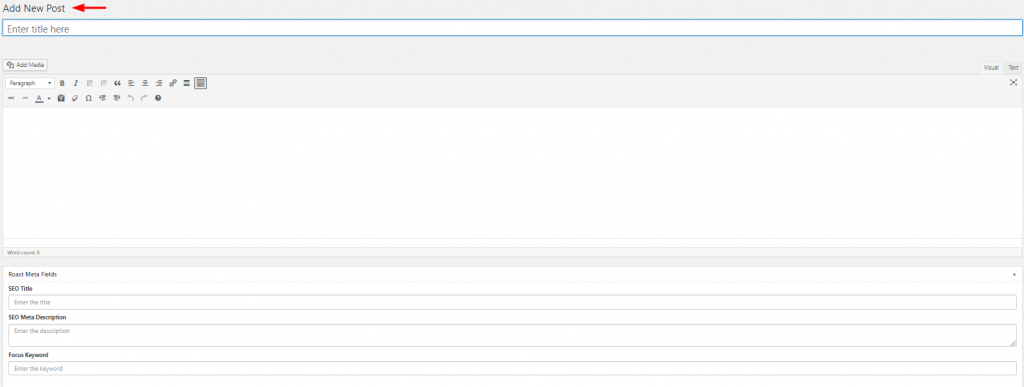Insert or edit a link

point(173,83)
